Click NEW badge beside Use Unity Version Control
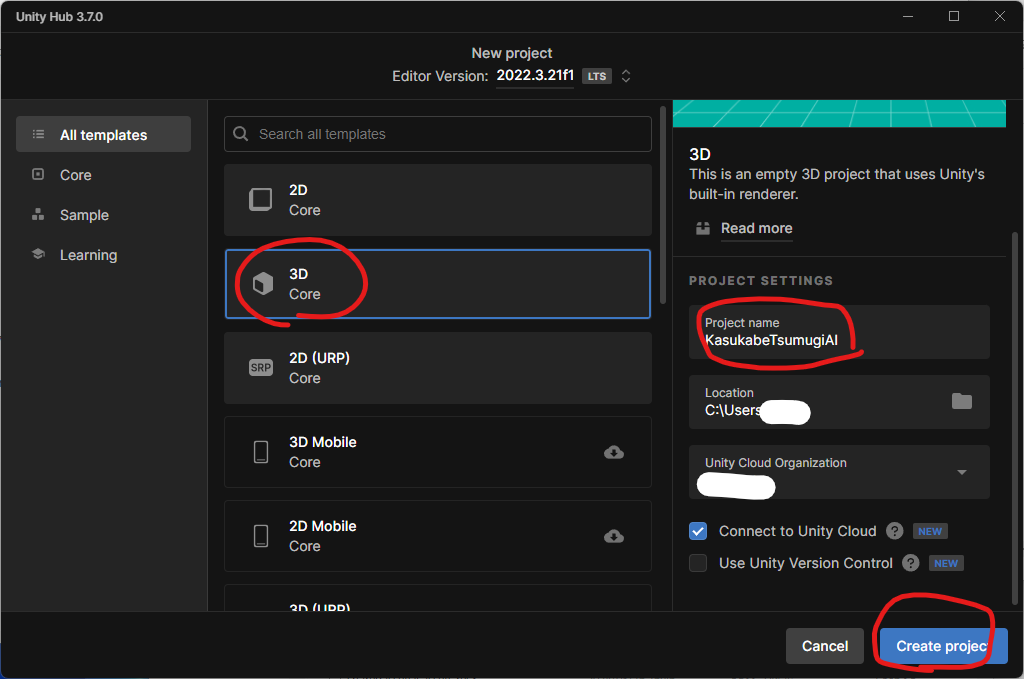Image resolution: width=1024 pixels, height=679 pixels. pos(946,563)
